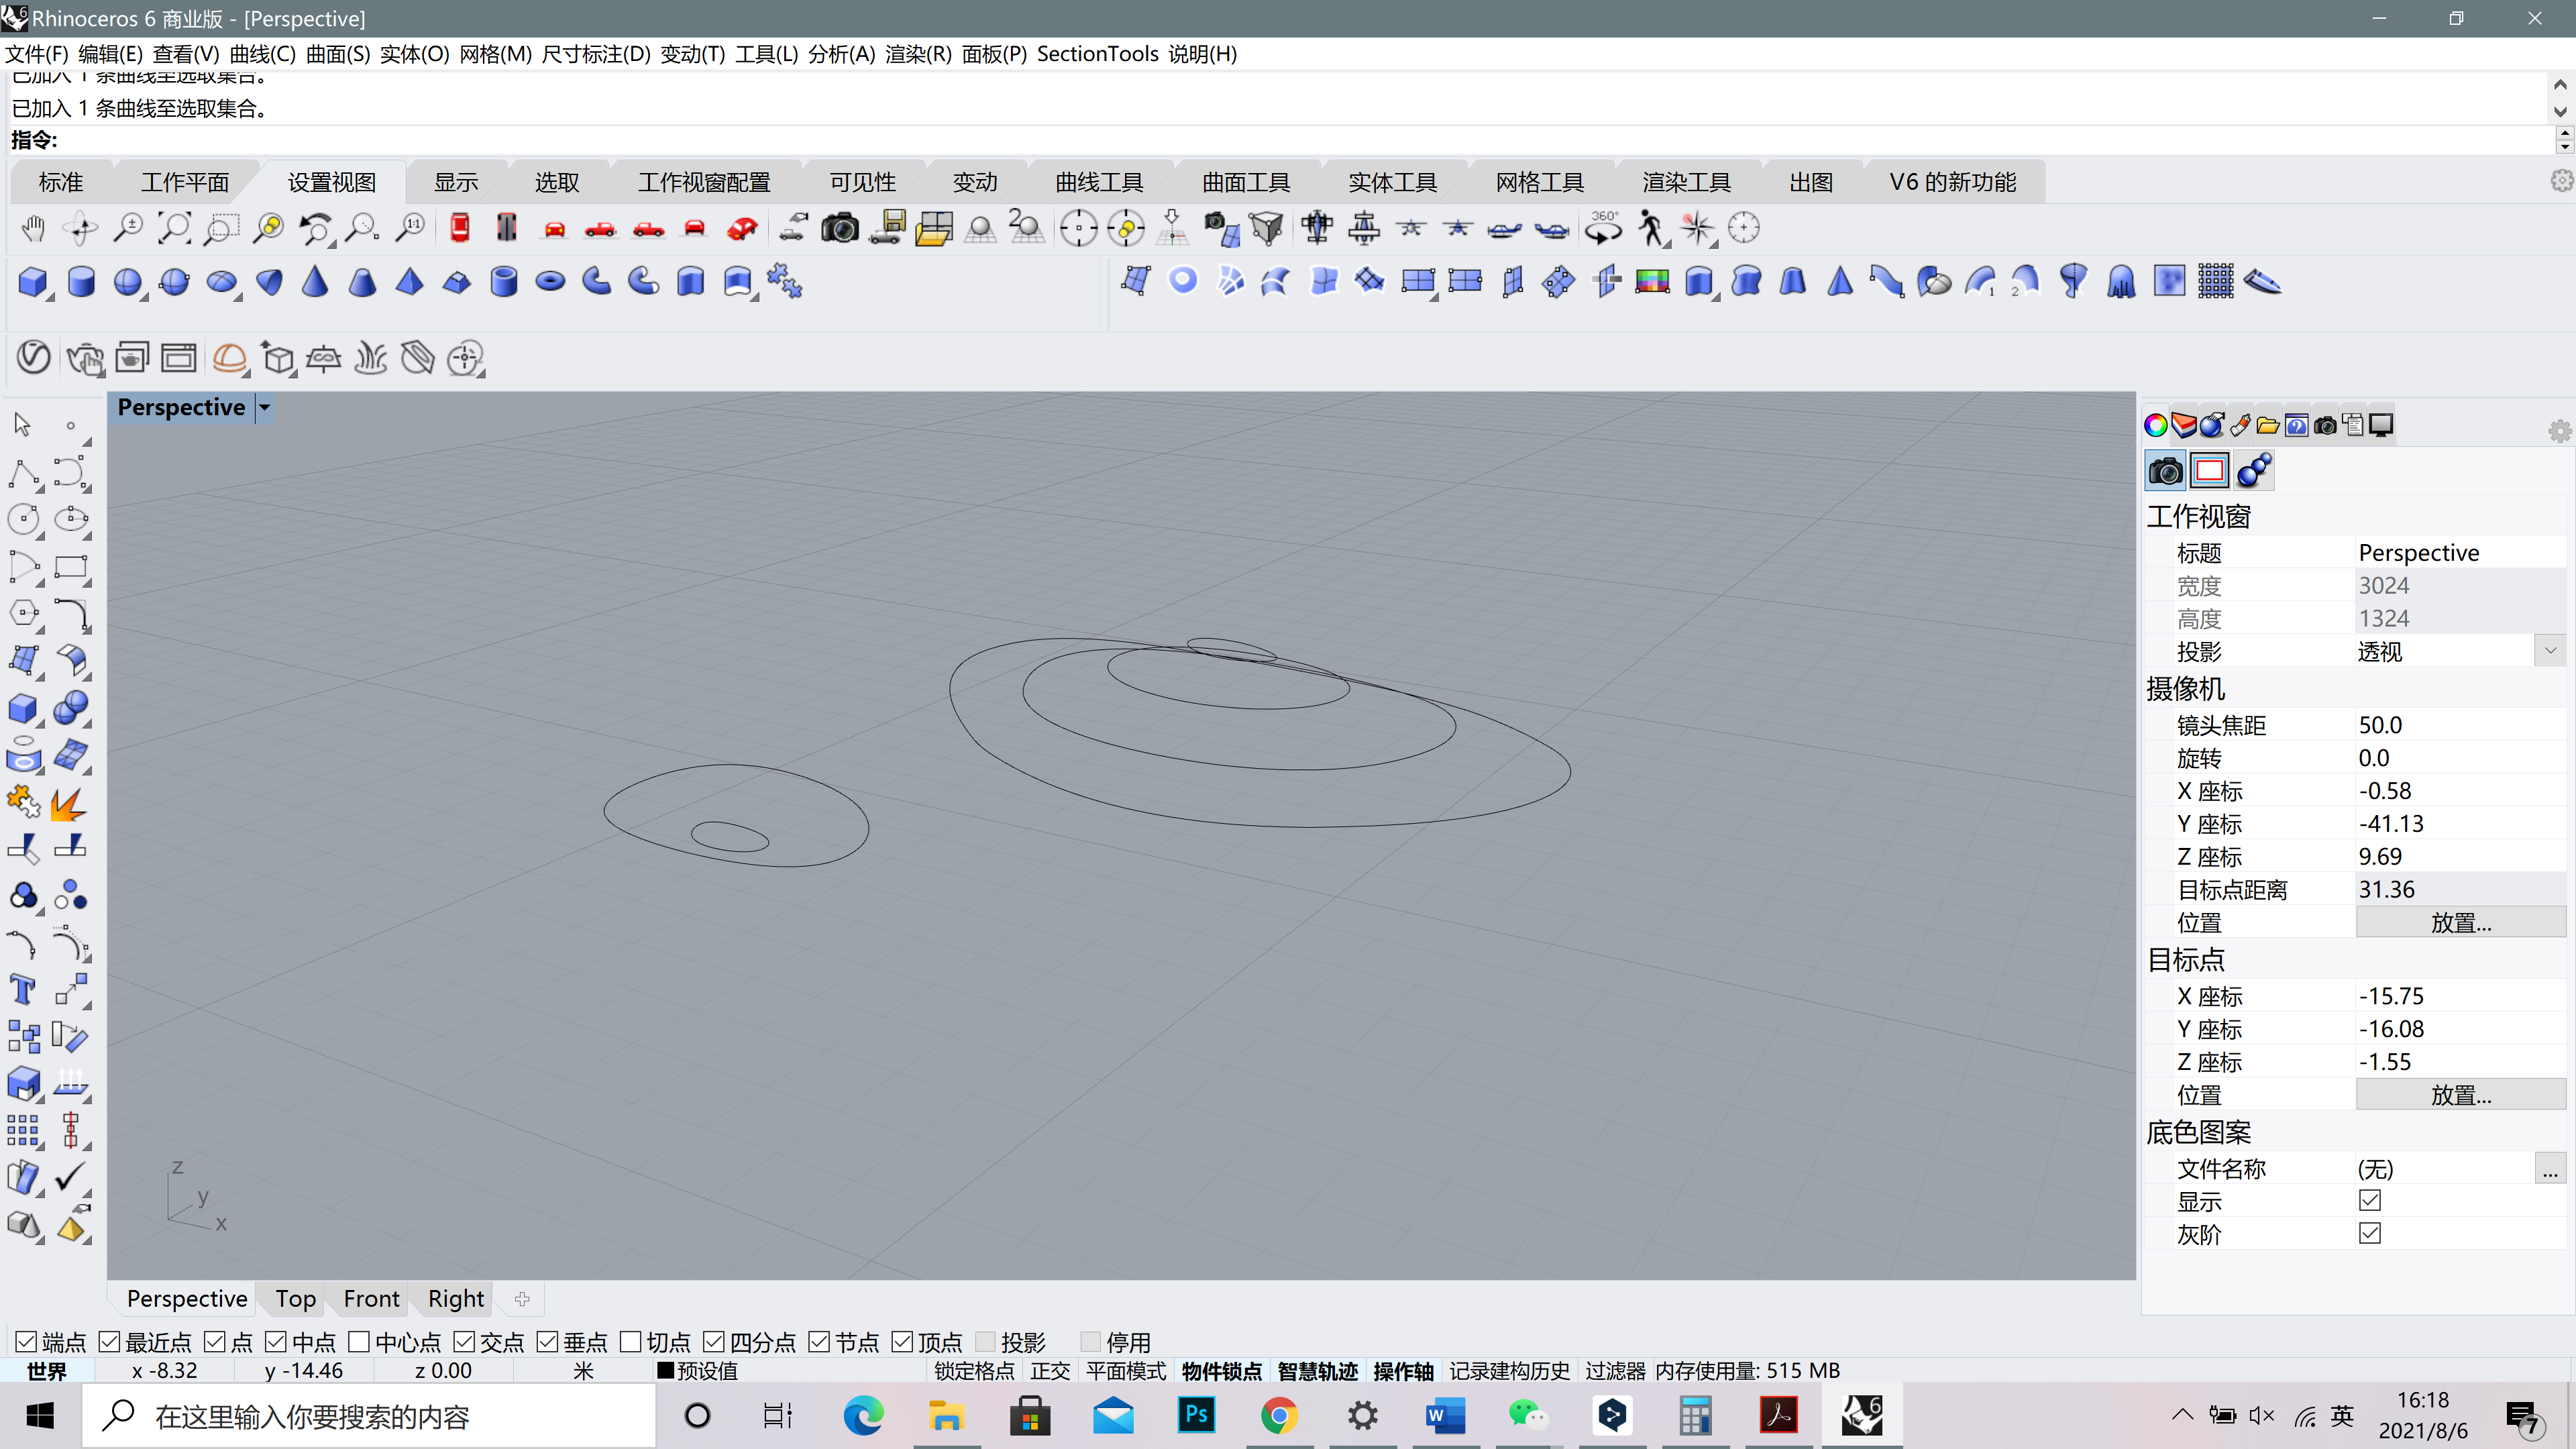2576x1449 pixels.
Task: Select the Rectangle tool in left sidebar
Action: (70, 566)
